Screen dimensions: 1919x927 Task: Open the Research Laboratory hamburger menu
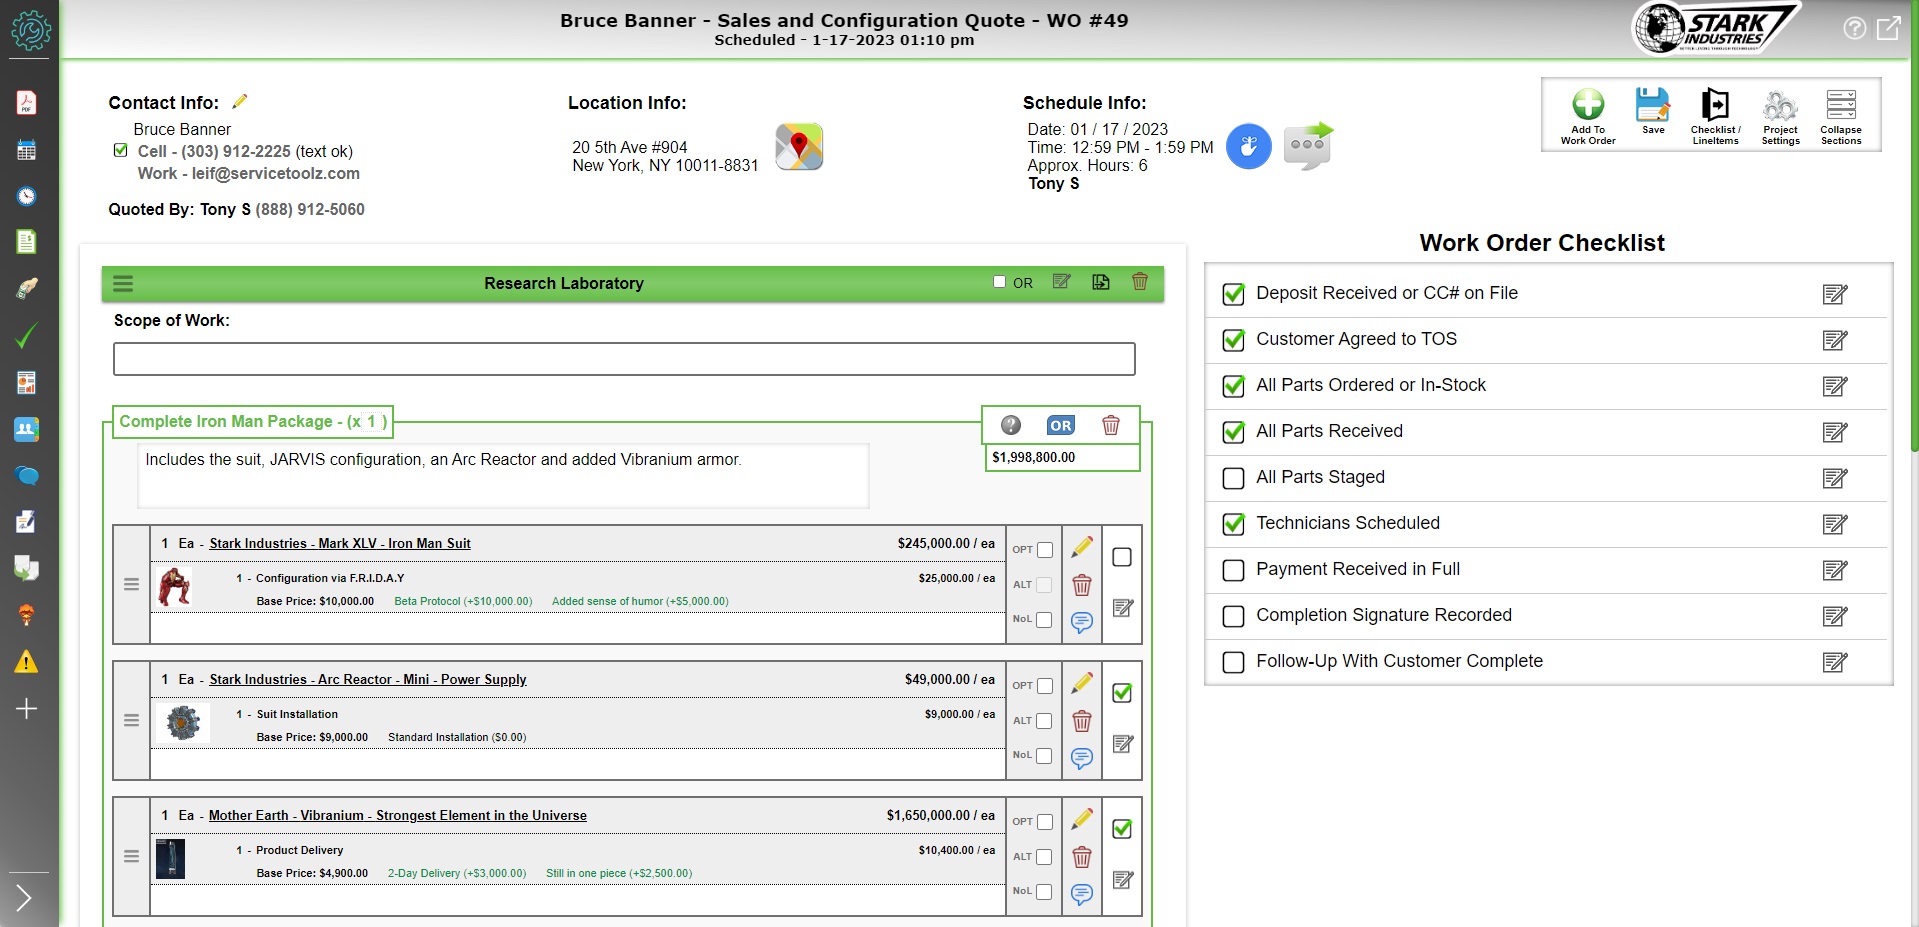click(x=123, y=284)
